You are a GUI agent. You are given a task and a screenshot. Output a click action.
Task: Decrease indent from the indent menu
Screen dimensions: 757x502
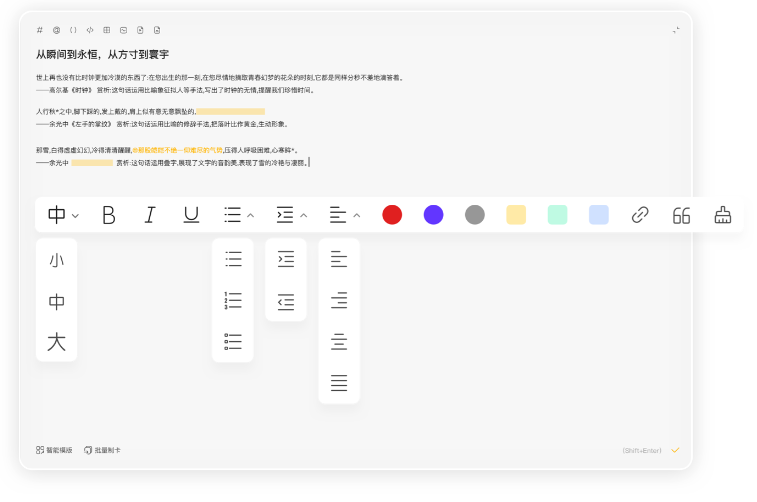[286, 302]
